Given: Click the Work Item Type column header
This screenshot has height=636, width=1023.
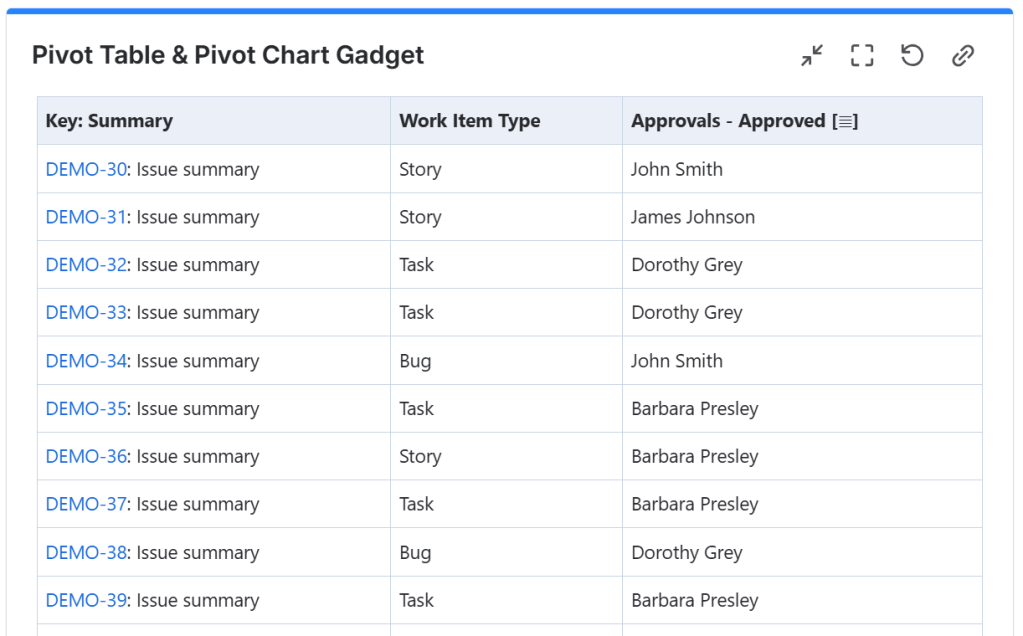Looking at the screenshot, I should [x=469, y=121].
